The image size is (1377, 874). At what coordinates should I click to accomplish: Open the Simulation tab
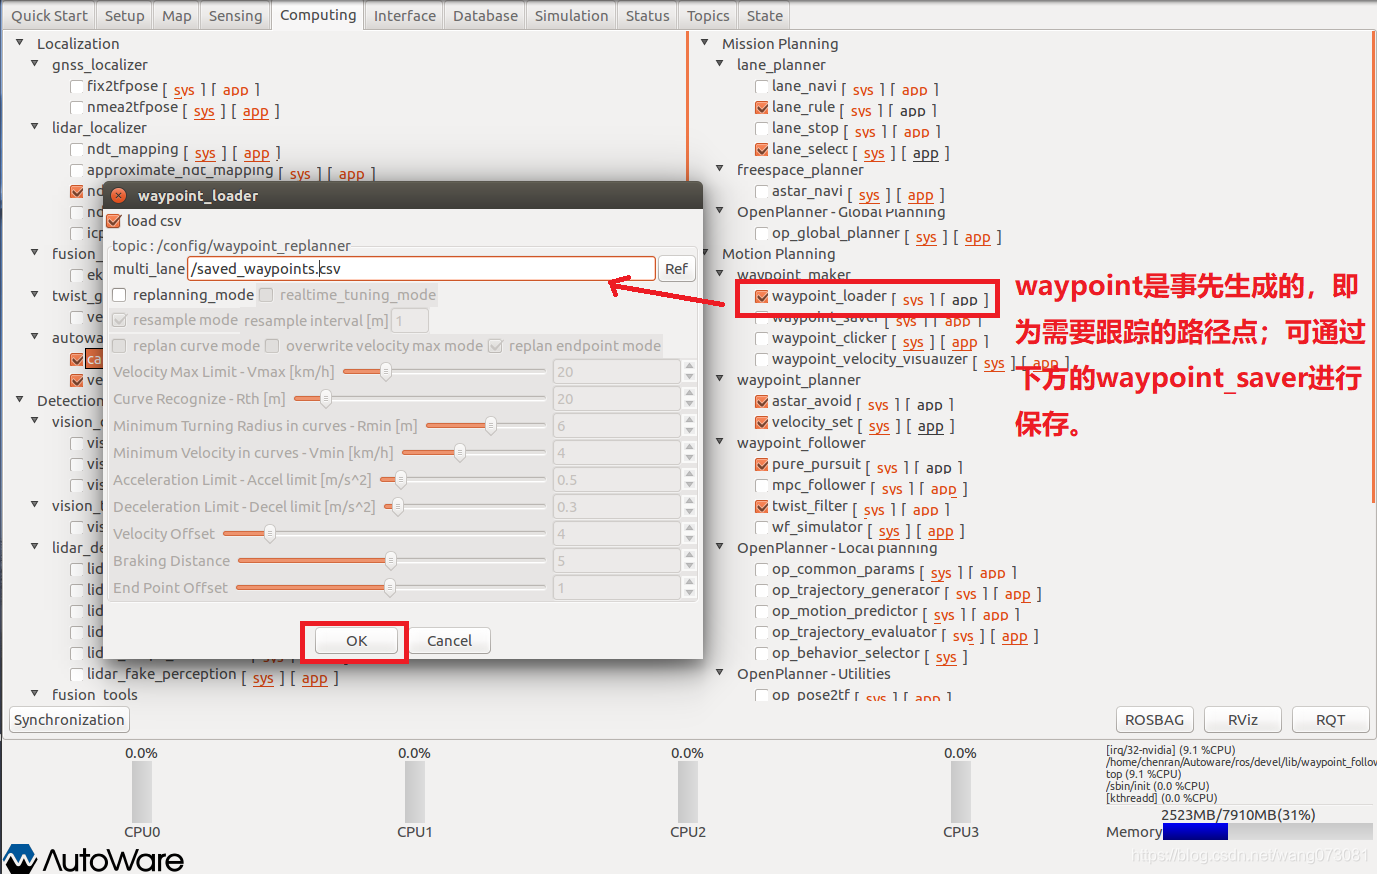(x=571, y=16)
